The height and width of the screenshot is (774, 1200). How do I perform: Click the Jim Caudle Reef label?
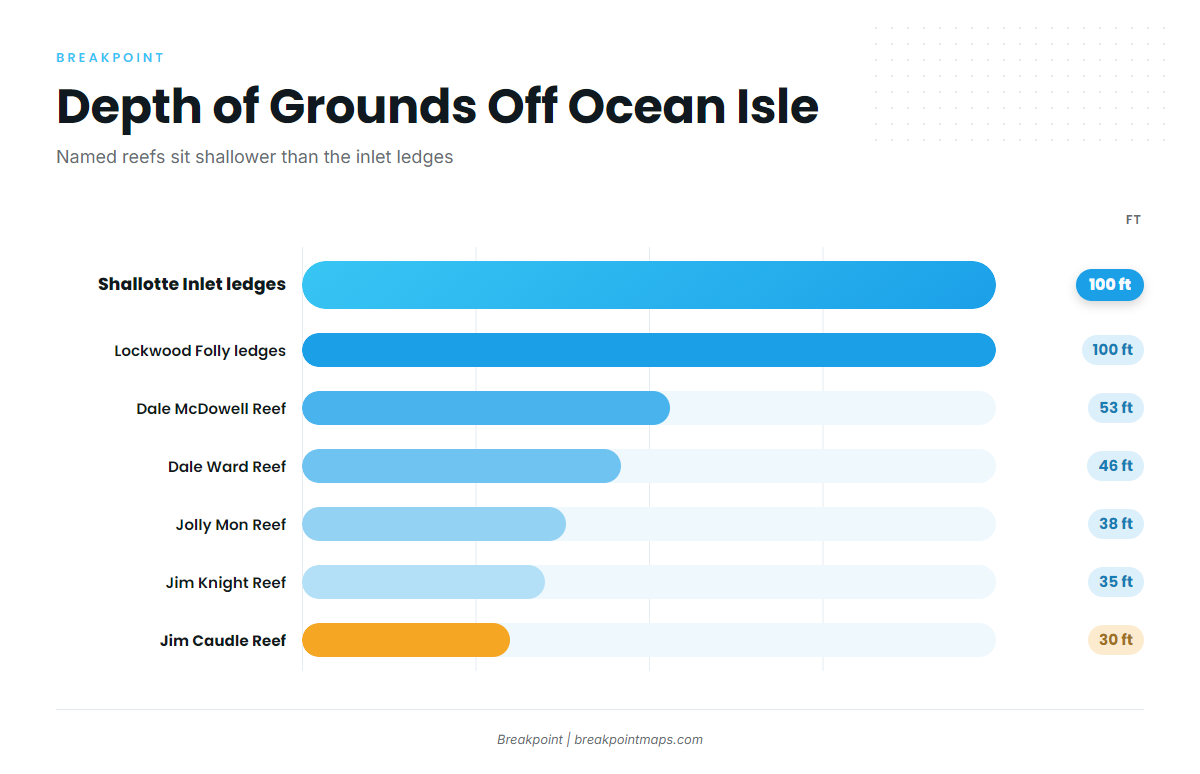click(x=223, y=641)
